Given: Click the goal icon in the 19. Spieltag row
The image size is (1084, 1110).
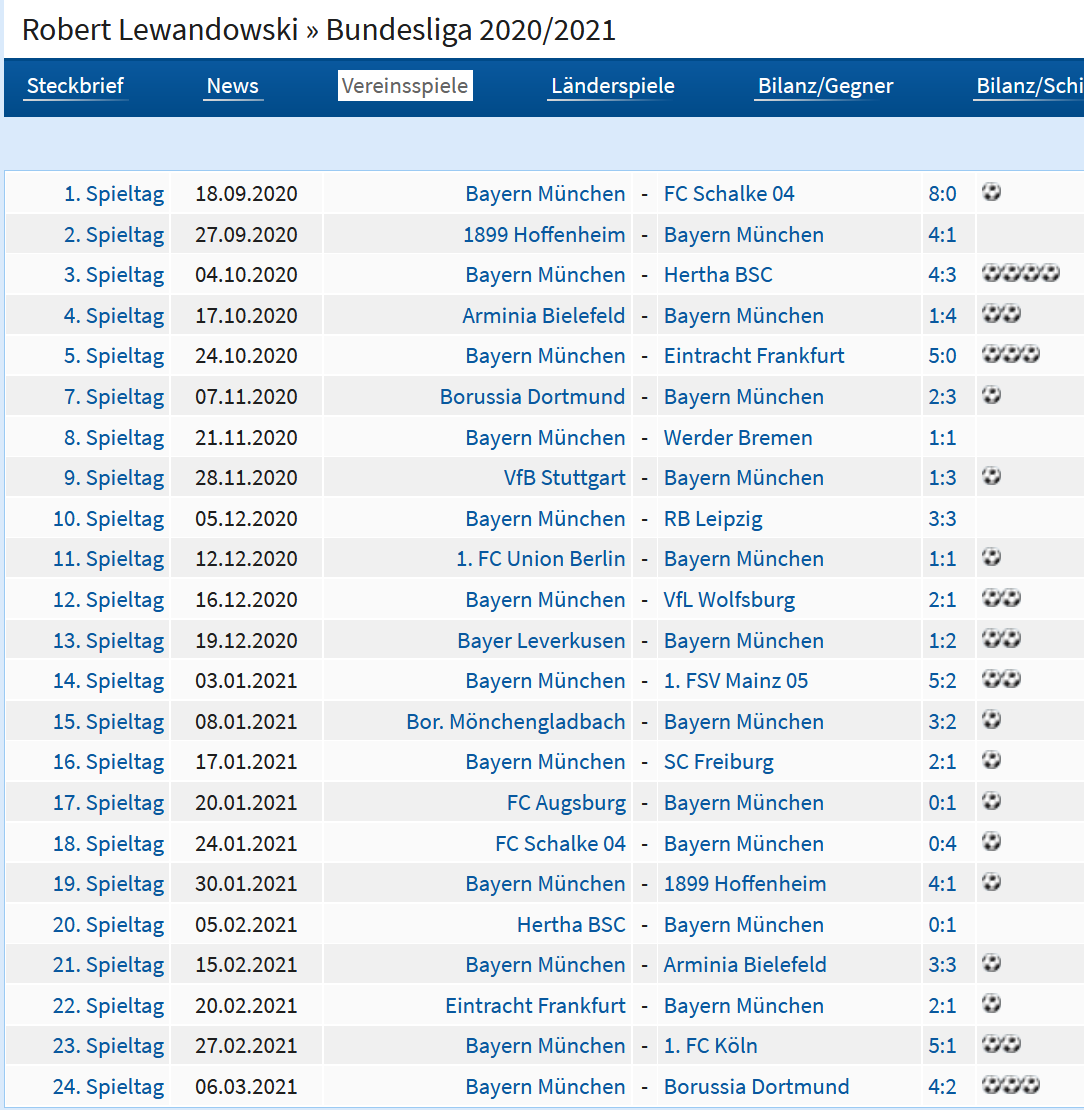Looking at the screenshot, I should coord(991,882).
